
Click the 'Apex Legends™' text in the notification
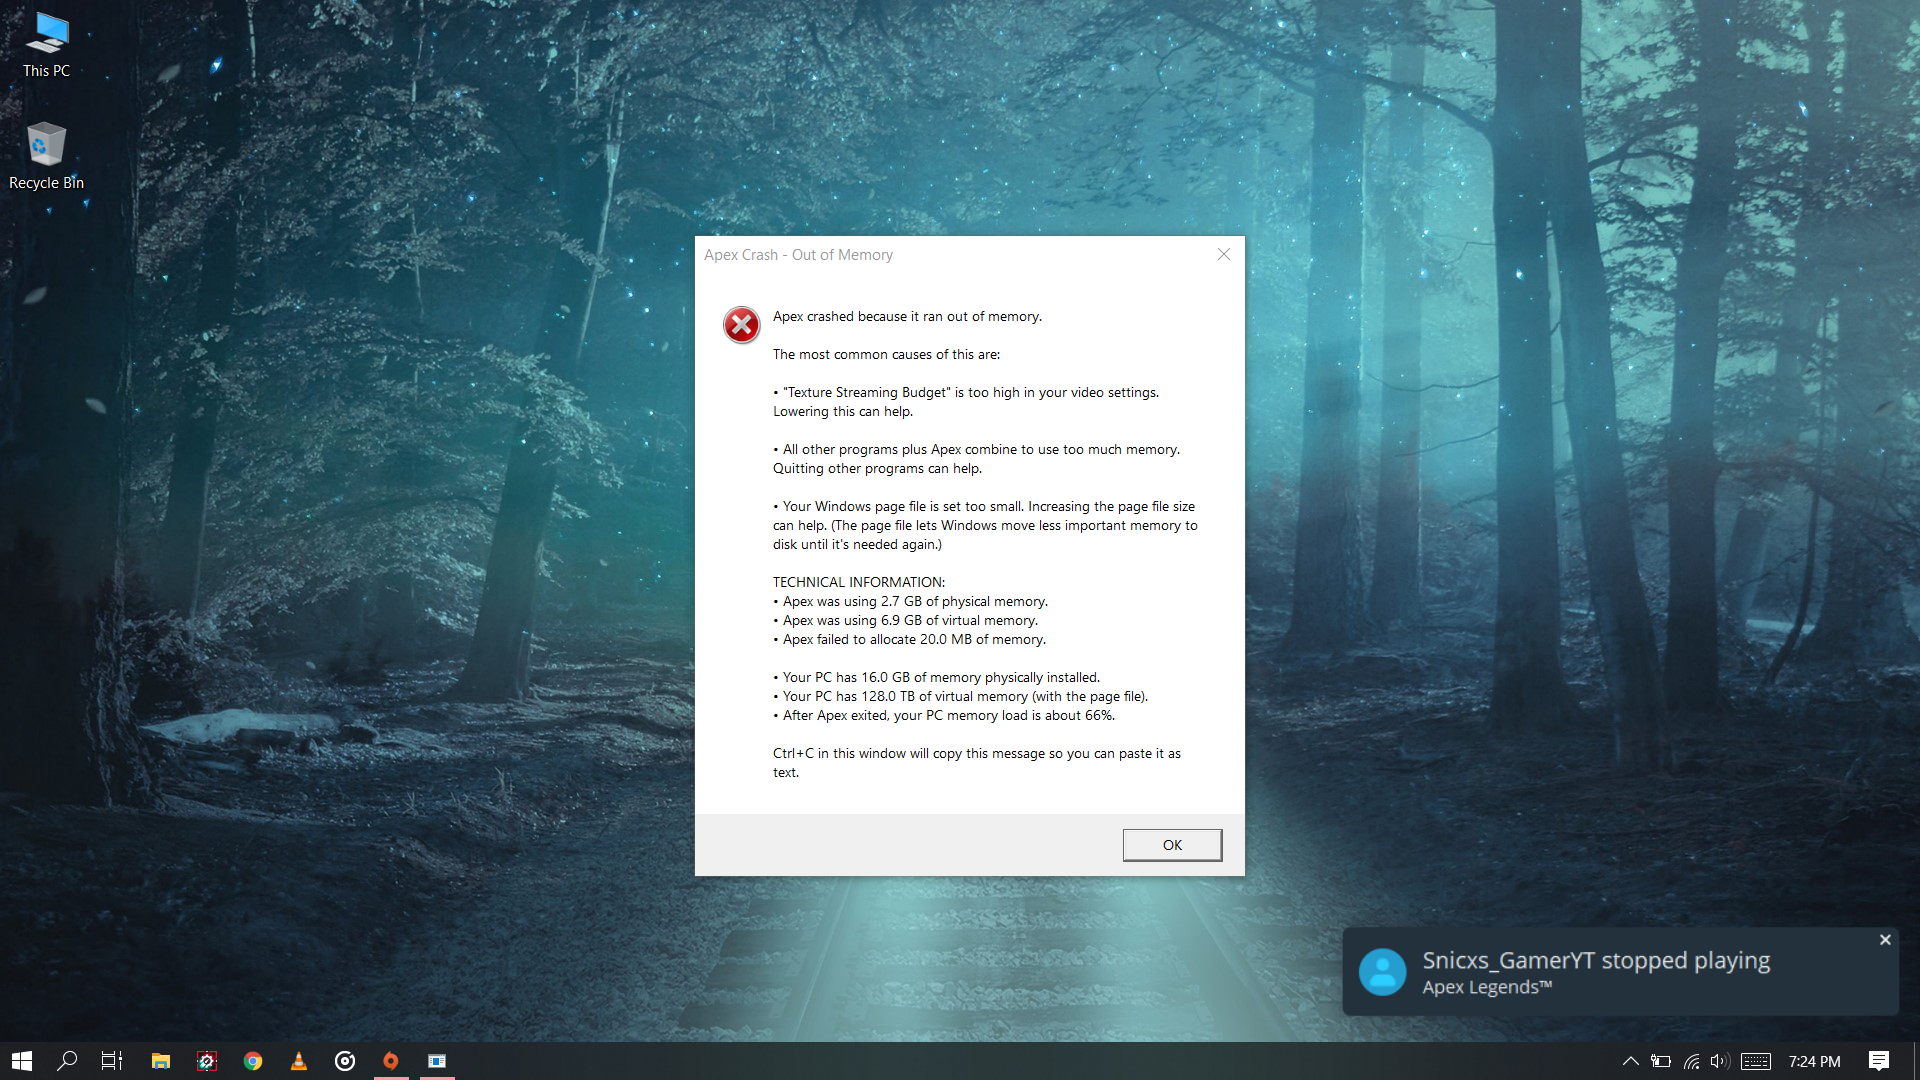point(1487,987)
